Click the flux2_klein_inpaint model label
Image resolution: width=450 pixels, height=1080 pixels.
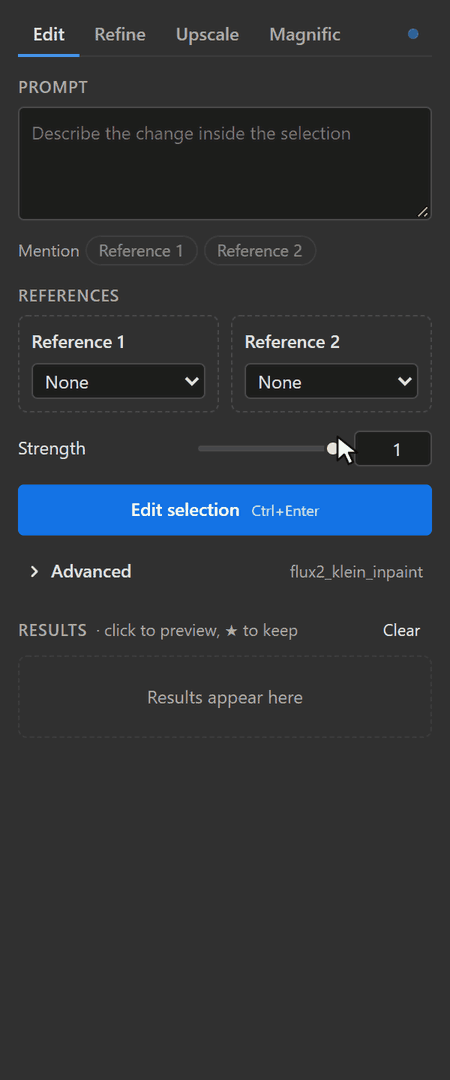click(356, 572)
